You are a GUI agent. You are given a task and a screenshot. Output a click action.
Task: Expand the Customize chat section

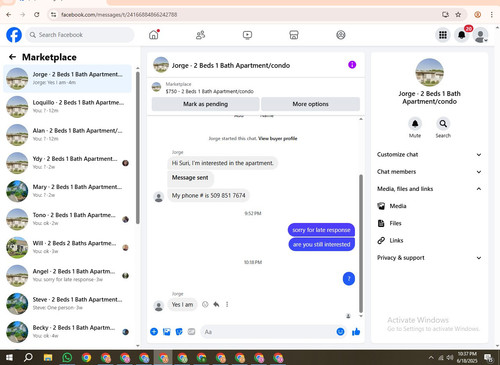pyautogui.click(x=429, y=154)
